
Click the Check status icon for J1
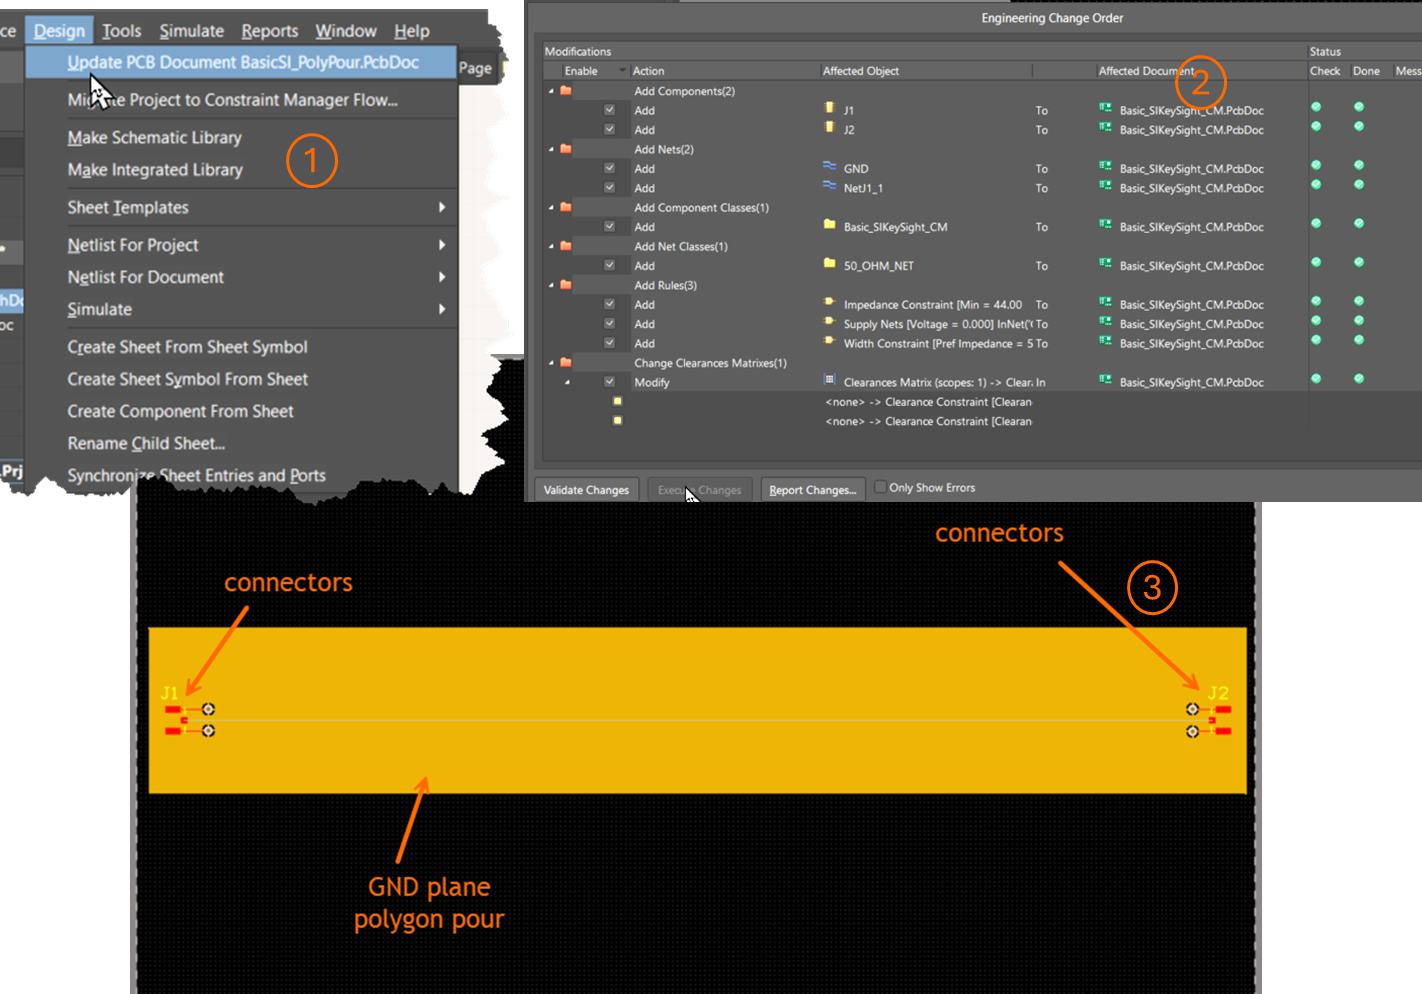(1316, 107)
